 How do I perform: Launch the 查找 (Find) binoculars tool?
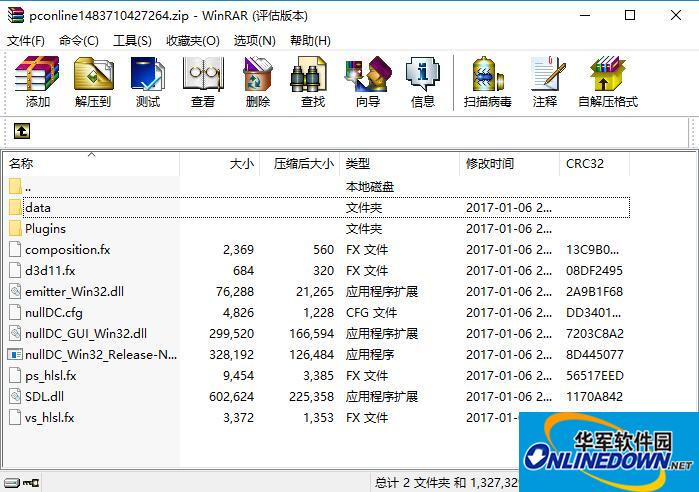[x=312, y=81]
